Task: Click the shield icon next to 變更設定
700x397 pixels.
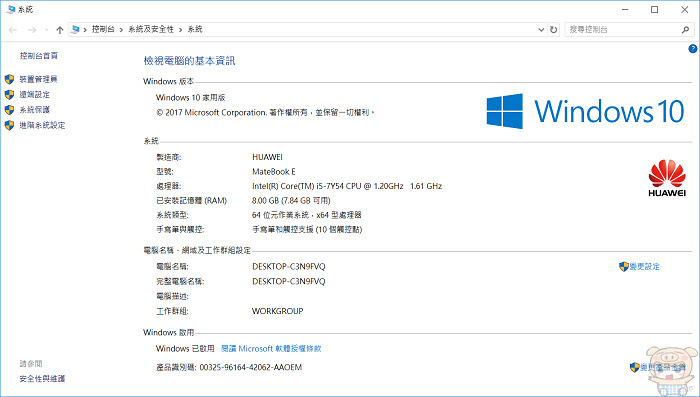Action: click(624, 267)
